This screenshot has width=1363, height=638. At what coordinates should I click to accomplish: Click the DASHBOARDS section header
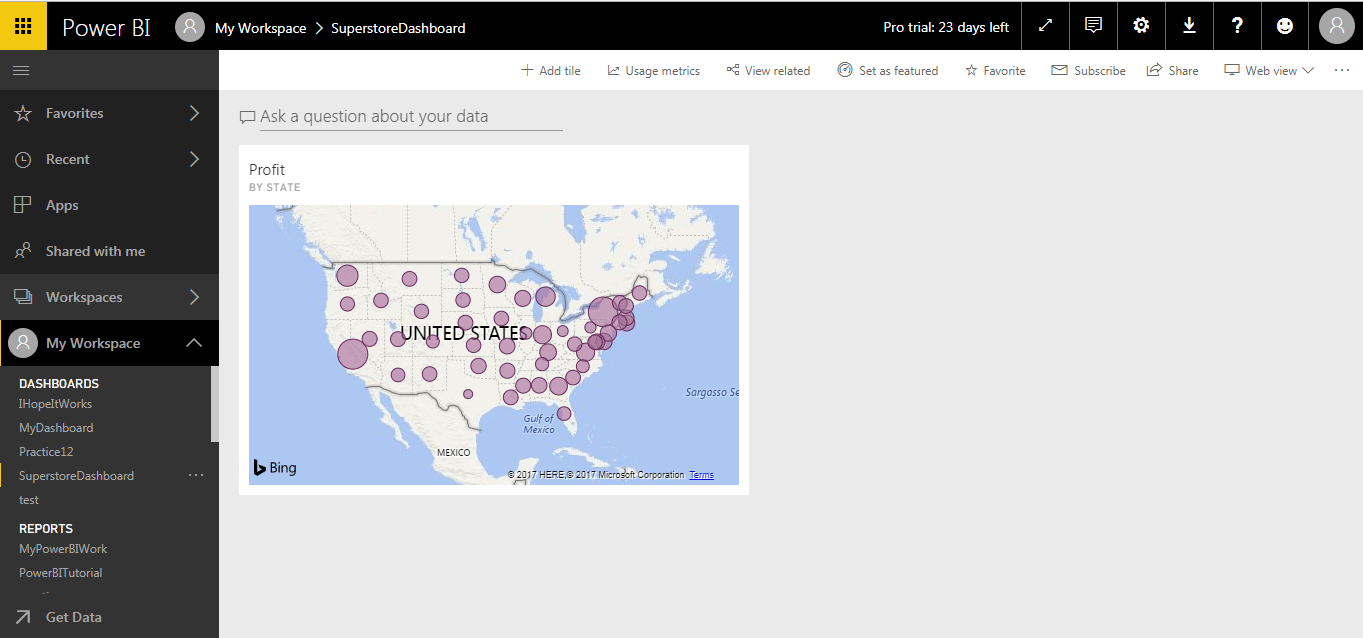tap(59, 384)
